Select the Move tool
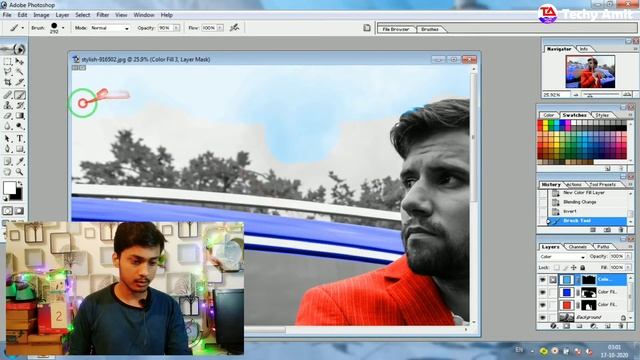640x360 pixels. [x=19, y=62]
